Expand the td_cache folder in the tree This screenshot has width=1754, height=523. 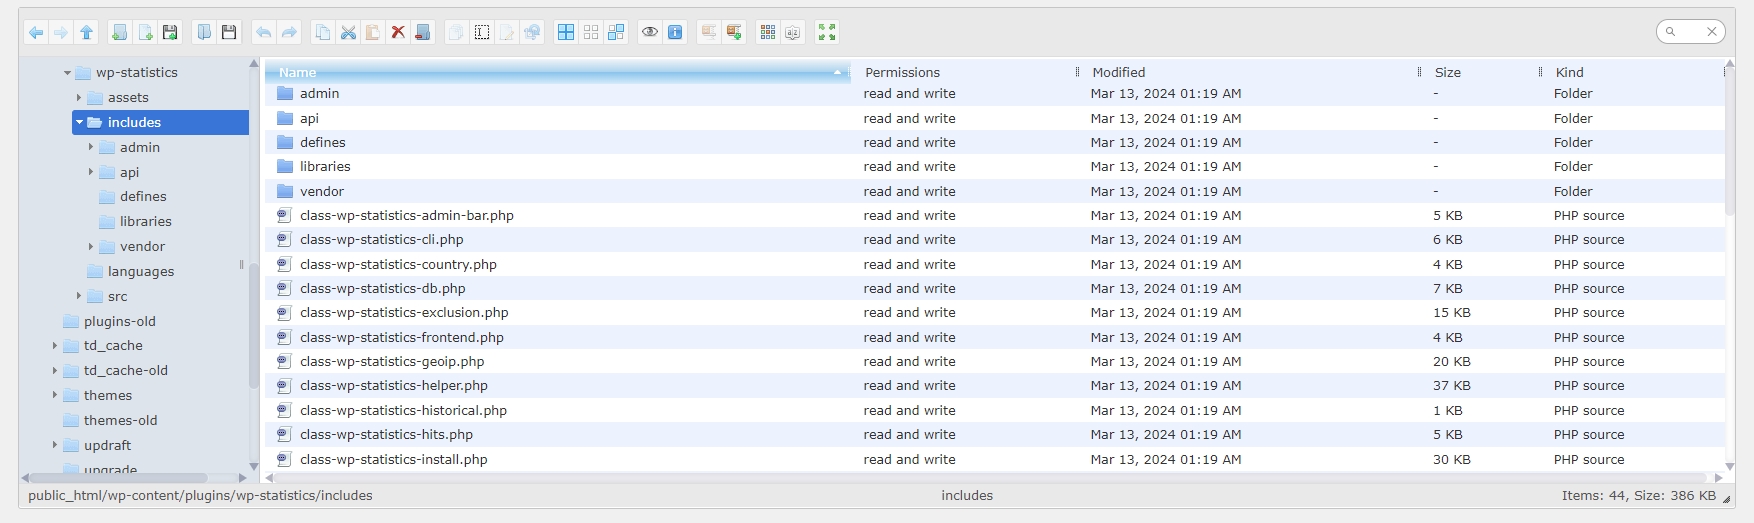tap(55, 346)
